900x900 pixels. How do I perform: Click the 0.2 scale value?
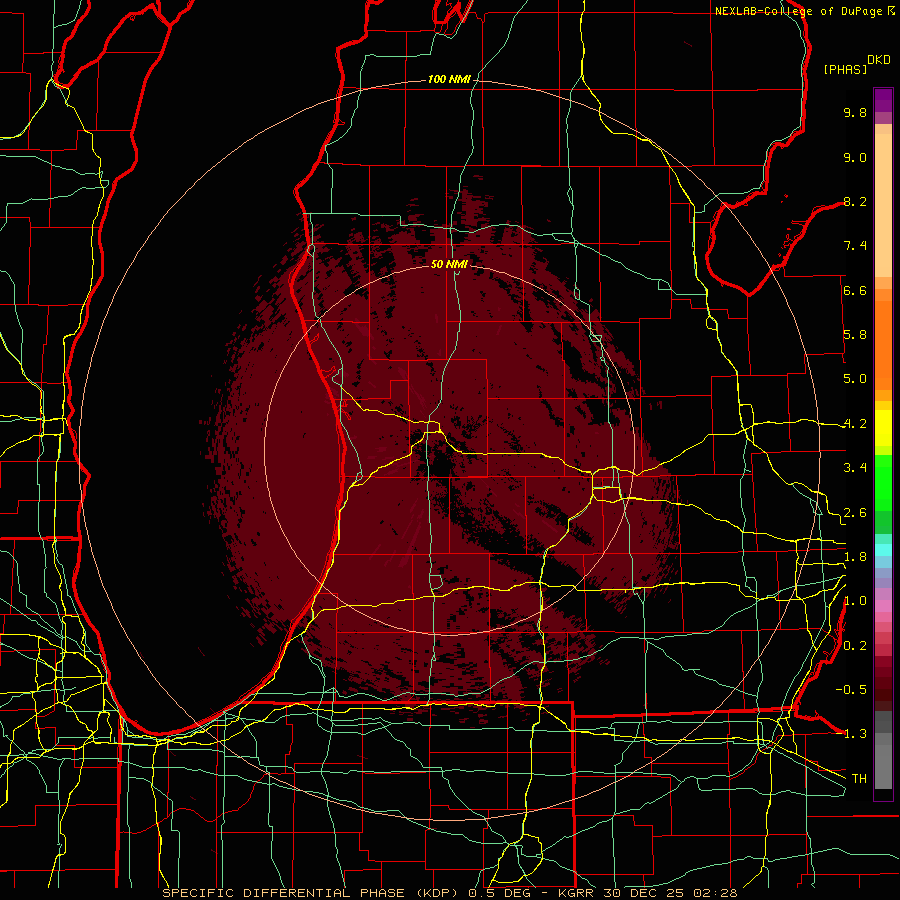(855, 646)
